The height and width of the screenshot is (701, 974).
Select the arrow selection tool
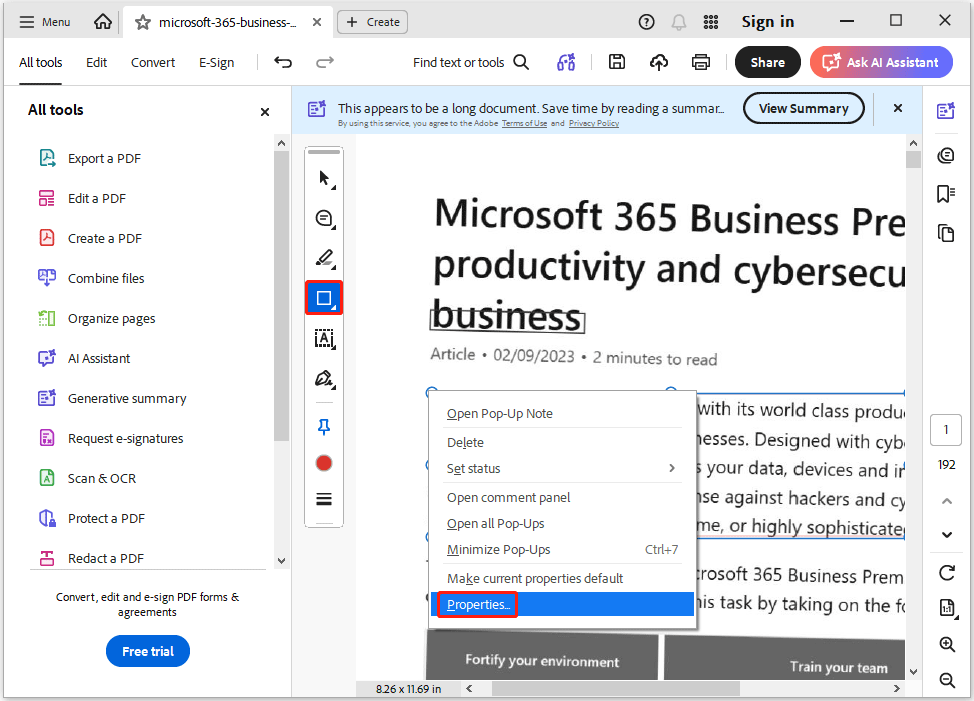click(324, 179)
